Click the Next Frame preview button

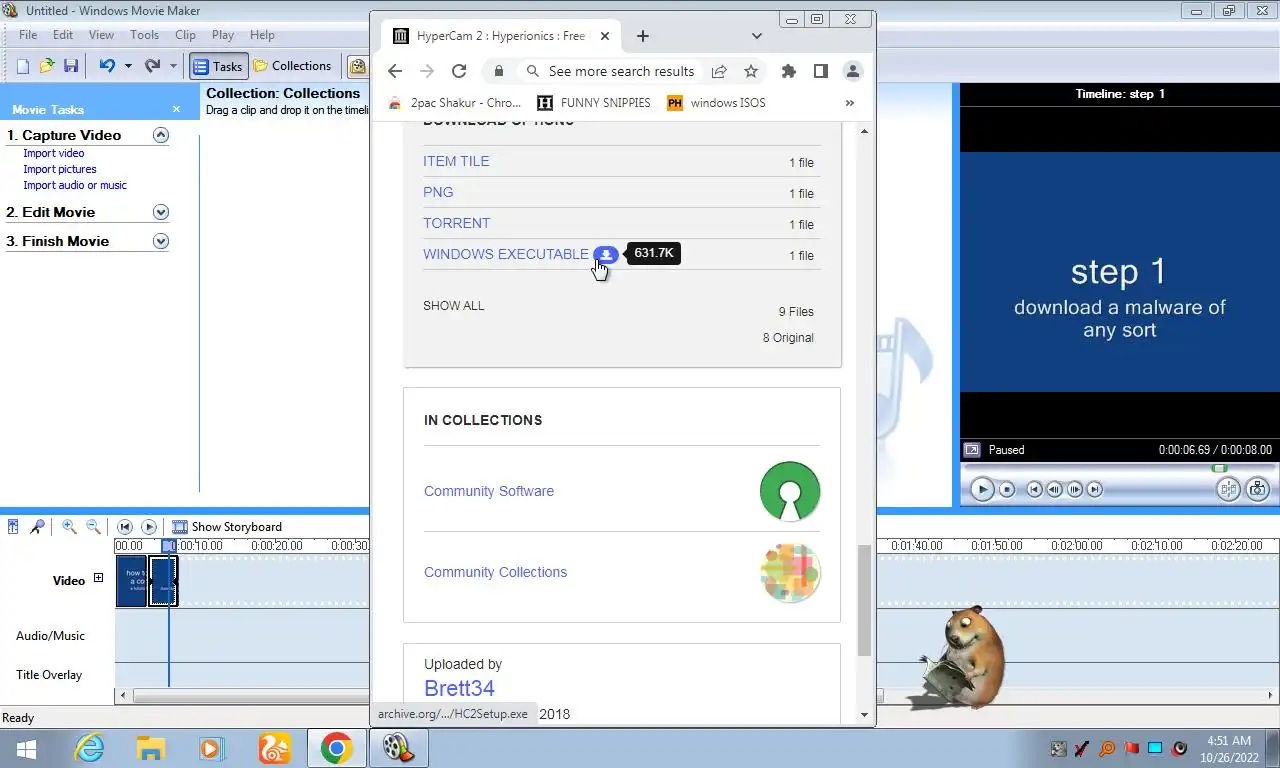tap(1075, 489)
